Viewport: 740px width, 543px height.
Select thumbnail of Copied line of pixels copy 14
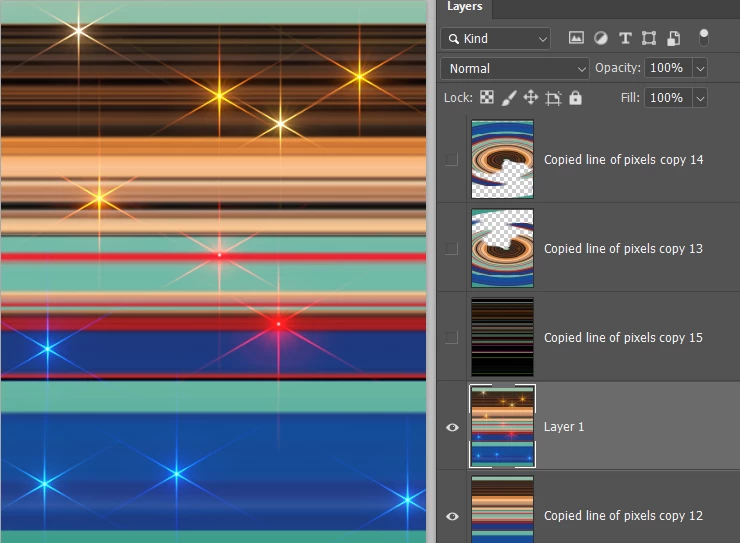click(502, 159)
